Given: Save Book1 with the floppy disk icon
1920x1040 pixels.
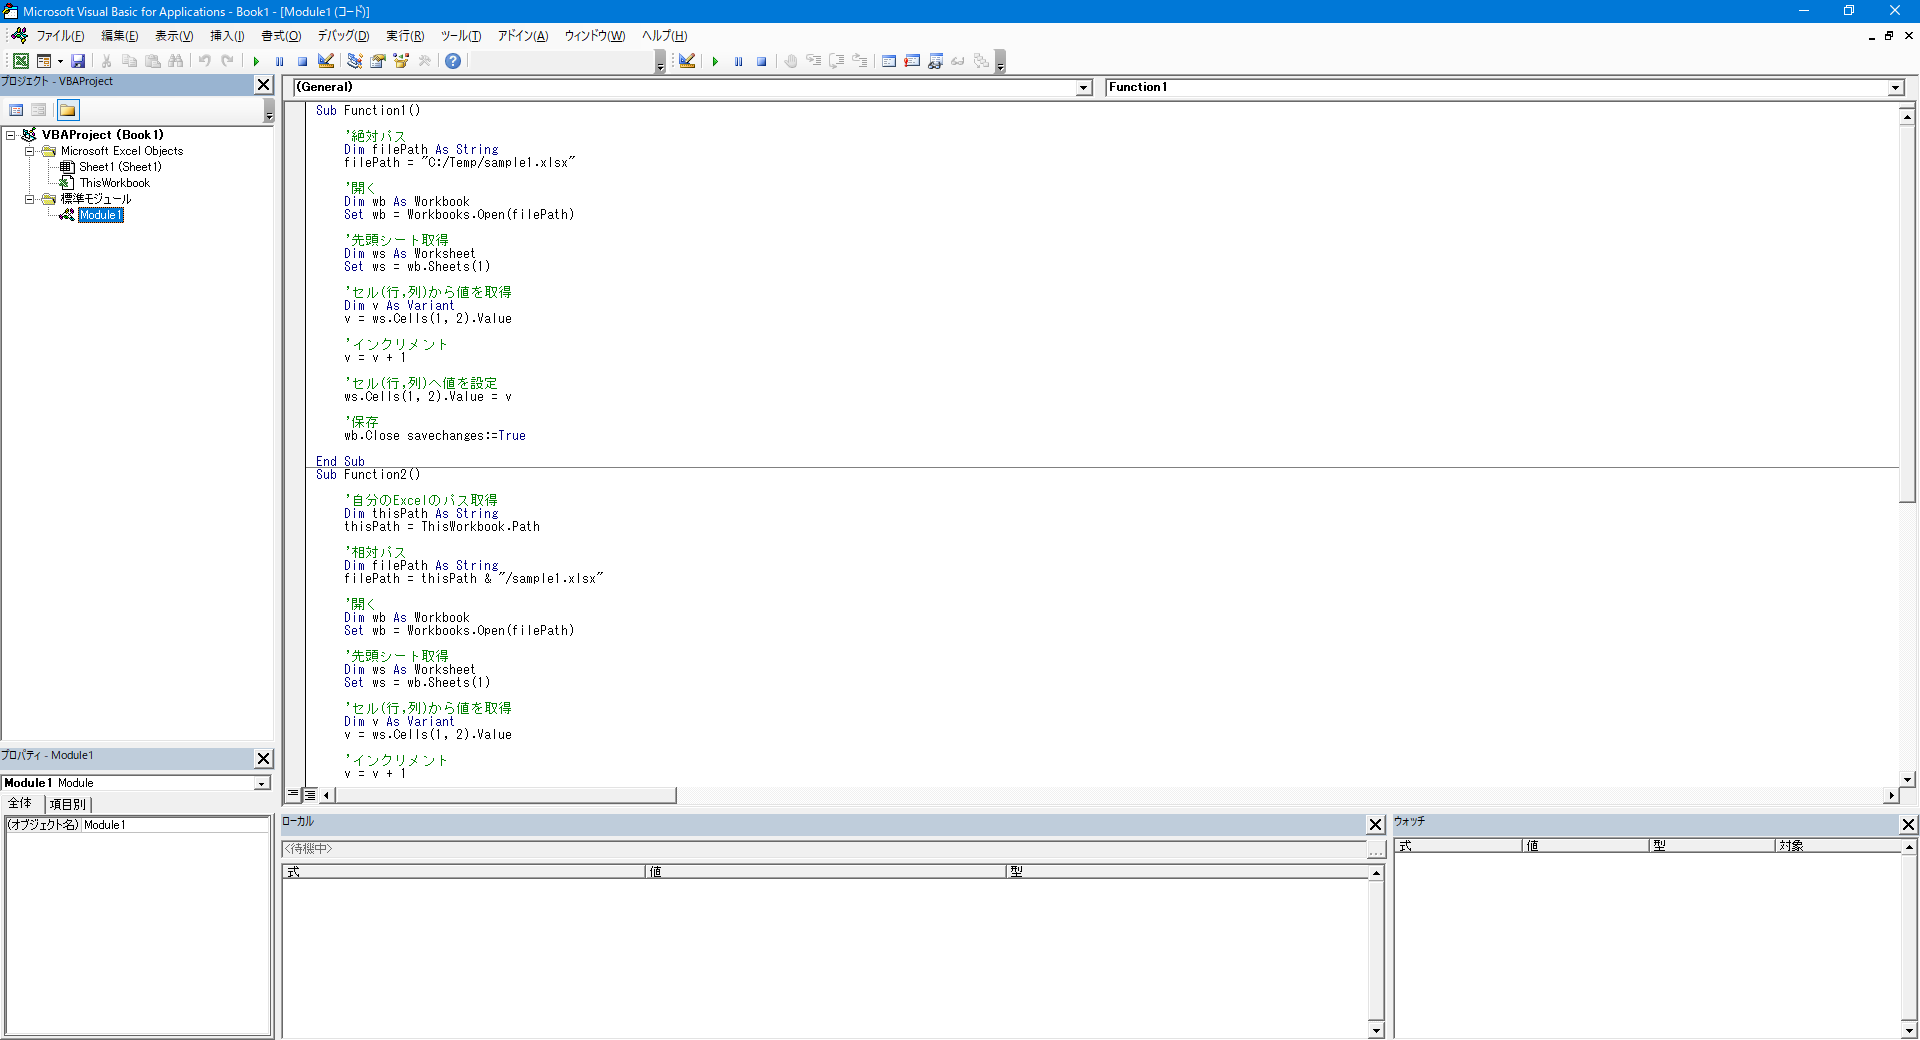Looking at the screenshot, I should [78, 61].
